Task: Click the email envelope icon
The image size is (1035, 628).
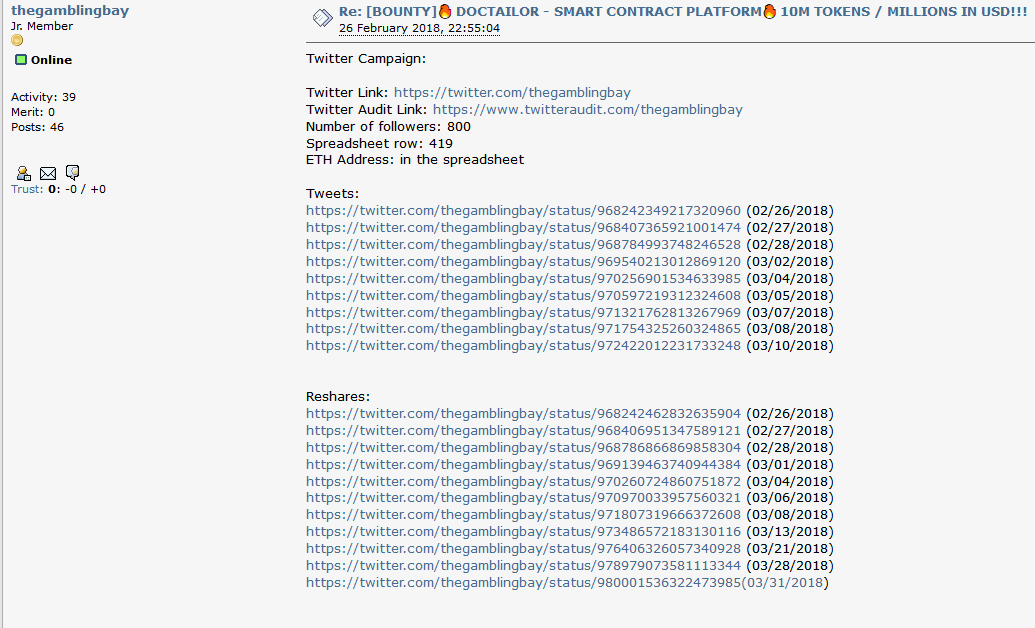Action: (x=48, y=174)
